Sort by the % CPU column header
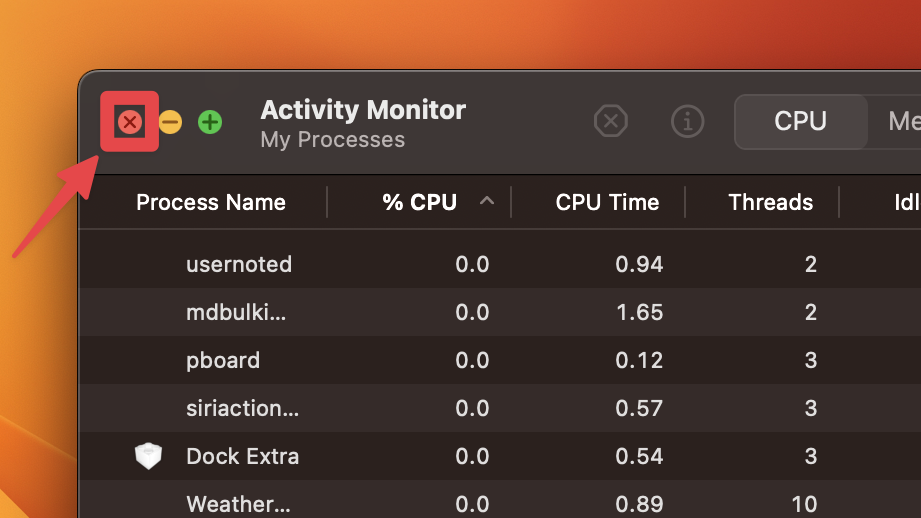This screenshot has width=921, height=518. click(x=419, y=202)
